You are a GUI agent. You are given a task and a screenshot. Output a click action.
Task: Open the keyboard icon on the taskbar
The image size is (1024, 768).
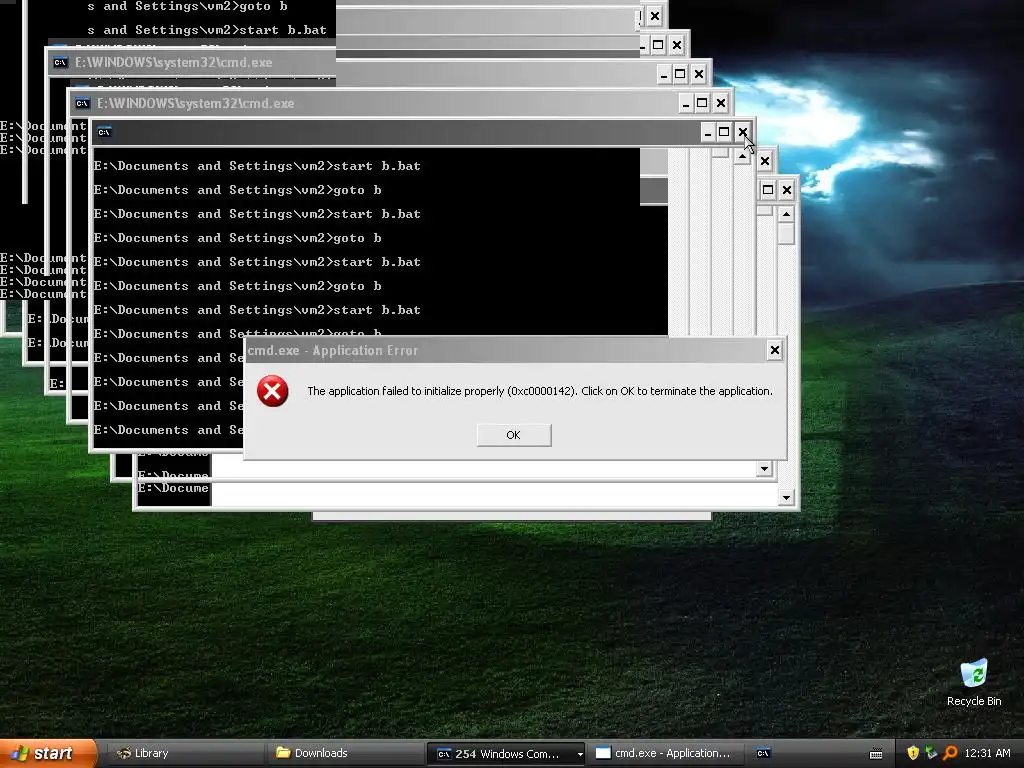point(876,754)
